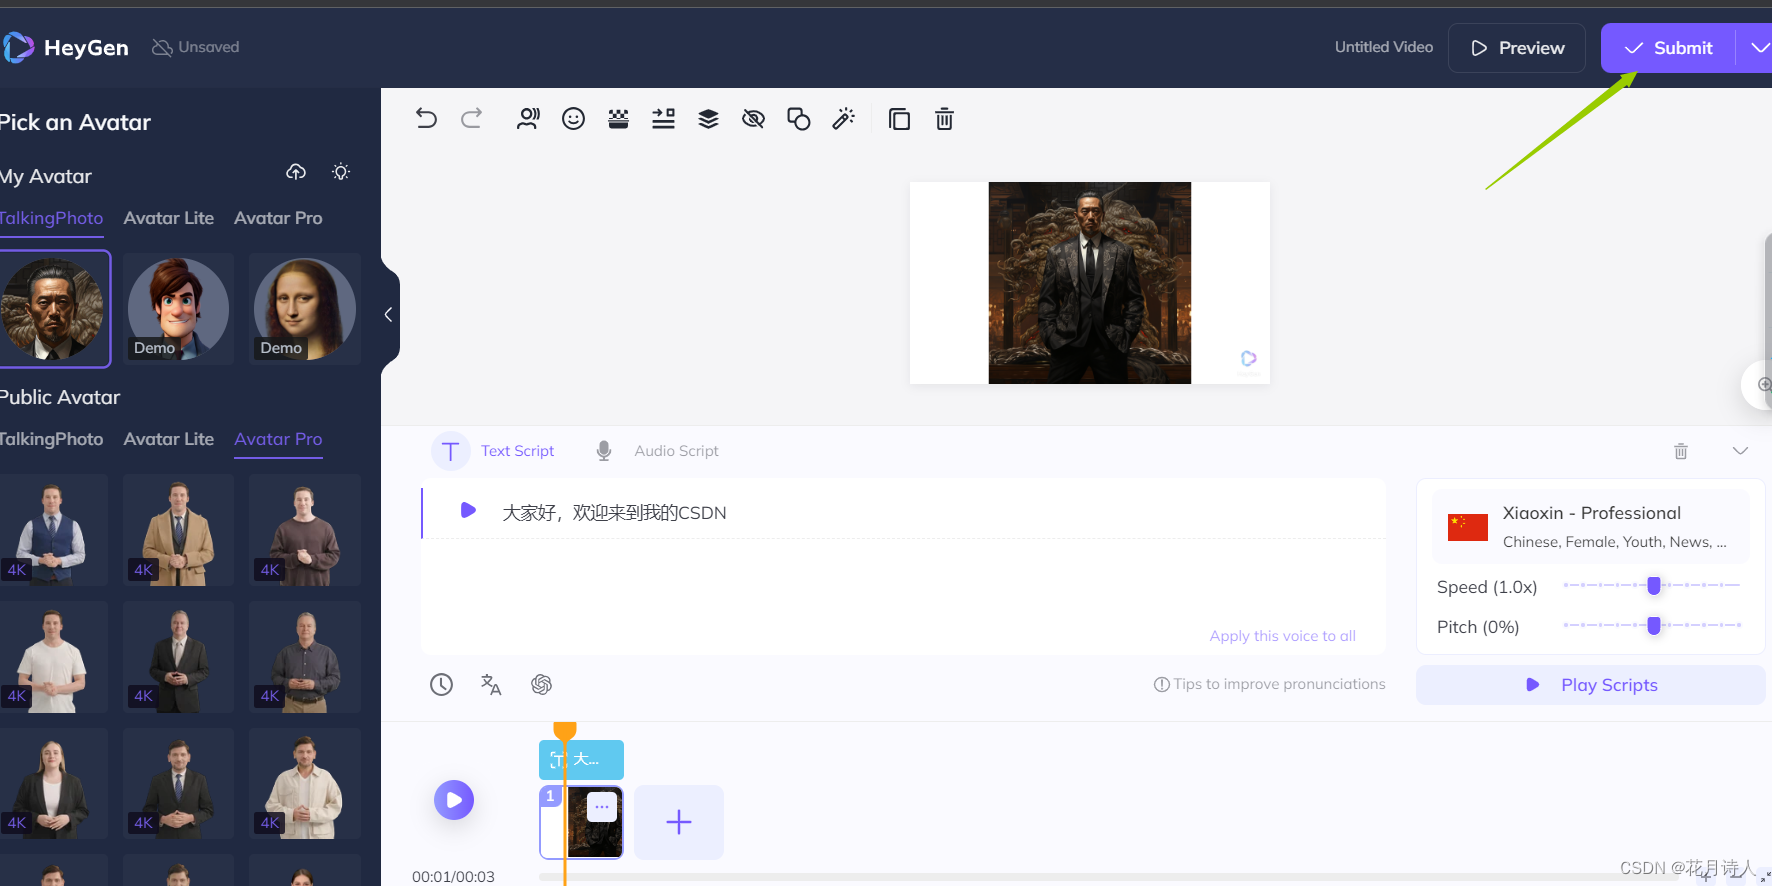Viewport: 1772px width, 886px height.
Task: Click the ChatGPT script writer icon
Action: click(541, 684)
